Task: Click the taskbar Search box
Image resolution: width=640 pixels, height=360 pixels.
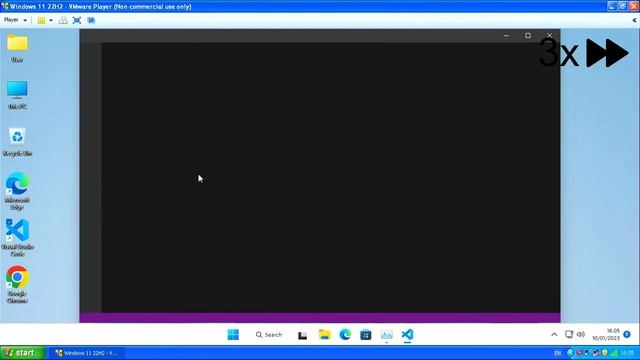Action: coord(269,335)
